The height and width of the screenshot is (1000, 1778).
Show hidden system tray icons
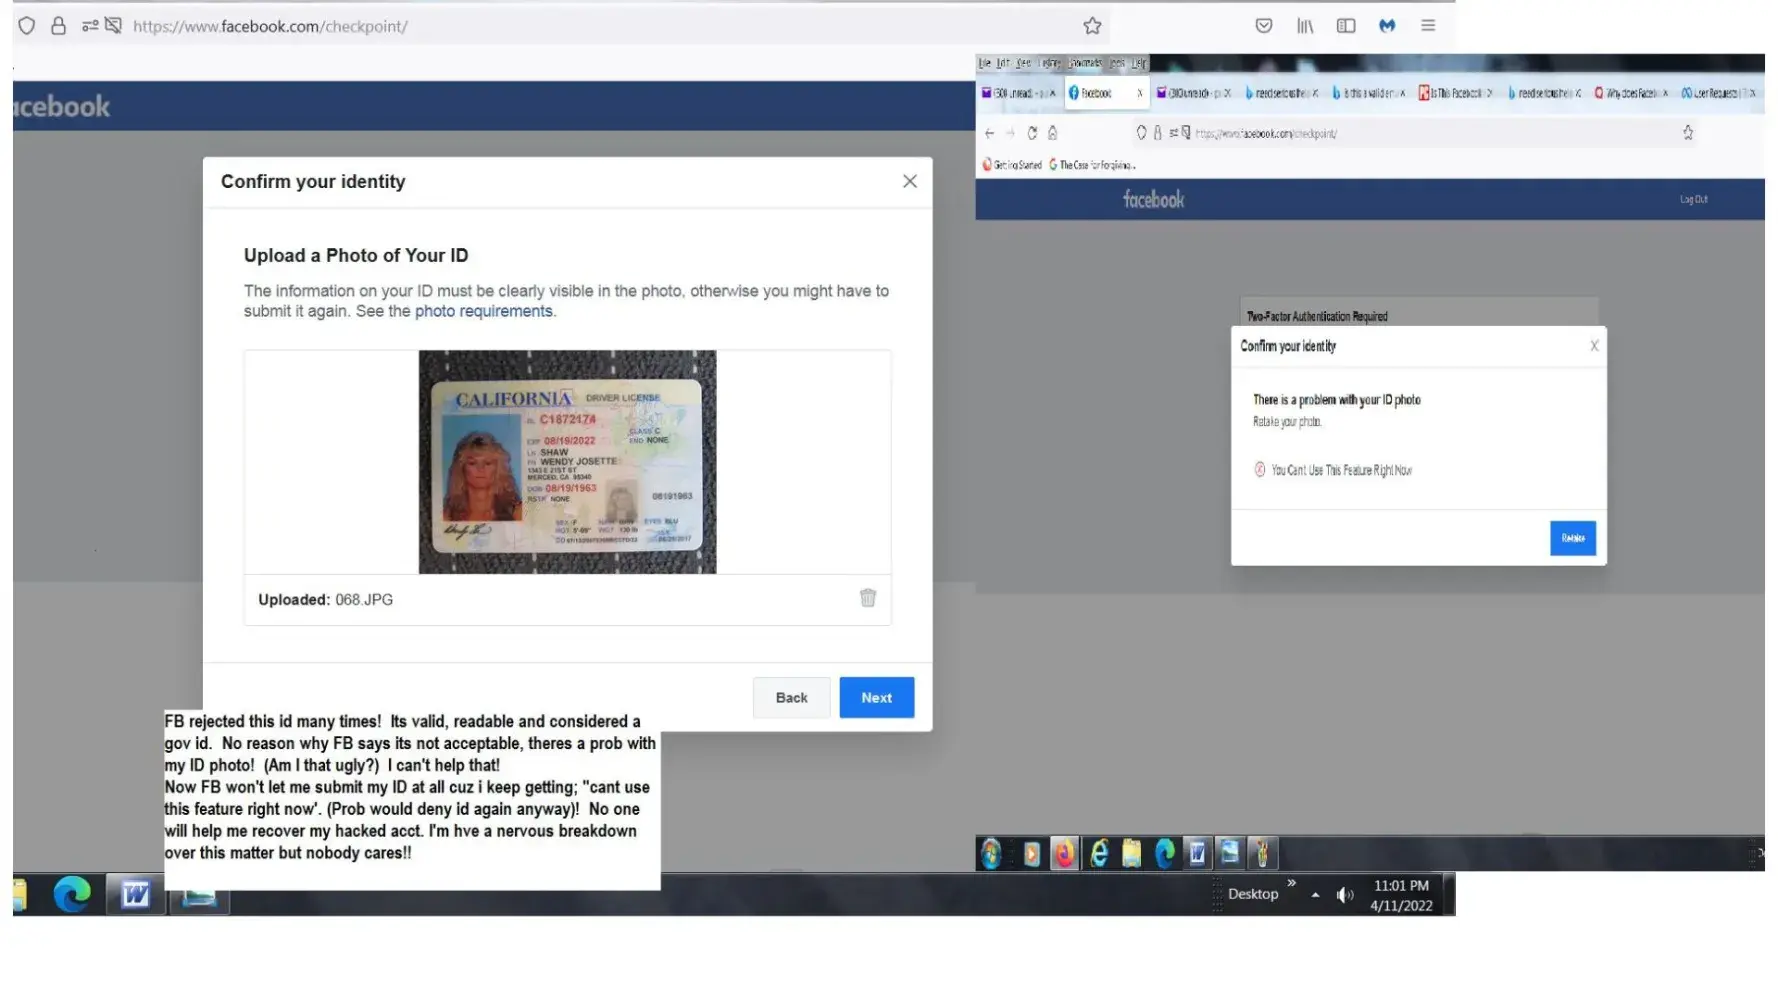tap(1315, 895)
